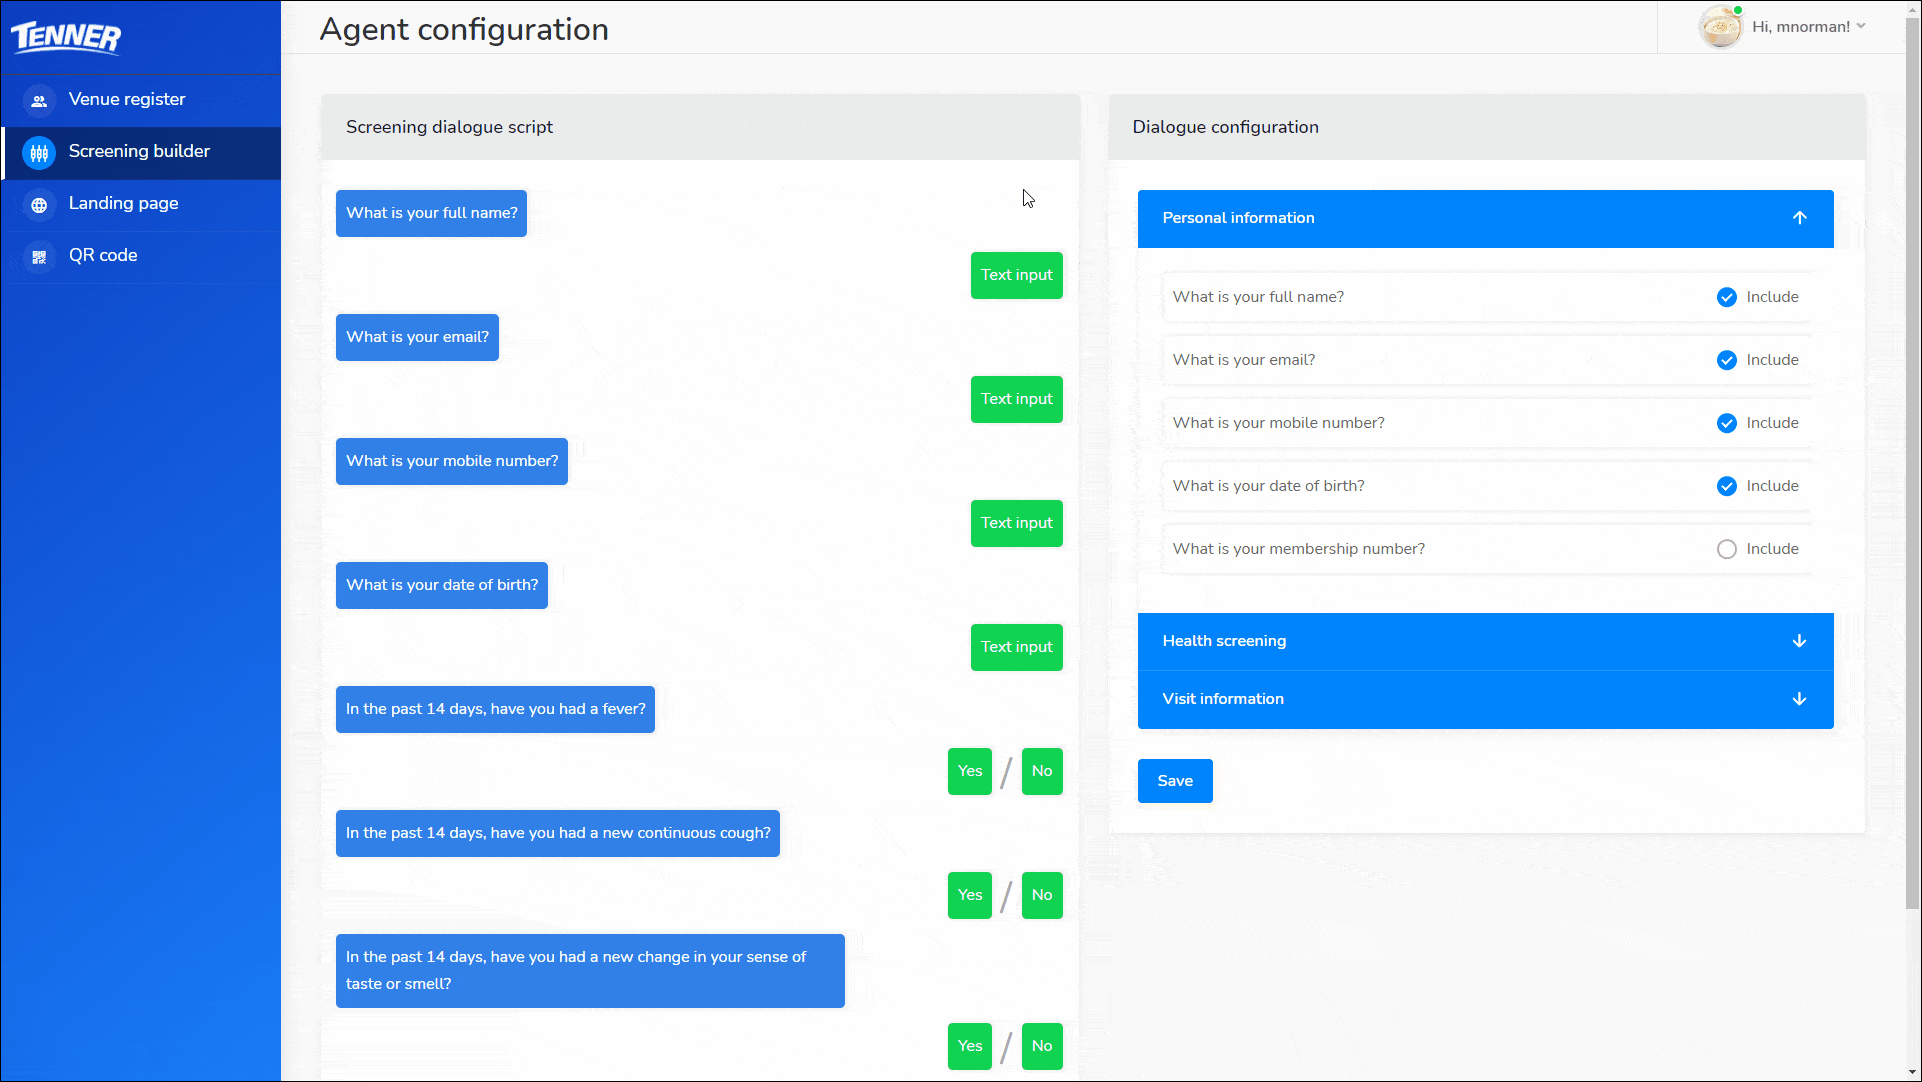Enable Include for membership number question

coord(1726,549)
